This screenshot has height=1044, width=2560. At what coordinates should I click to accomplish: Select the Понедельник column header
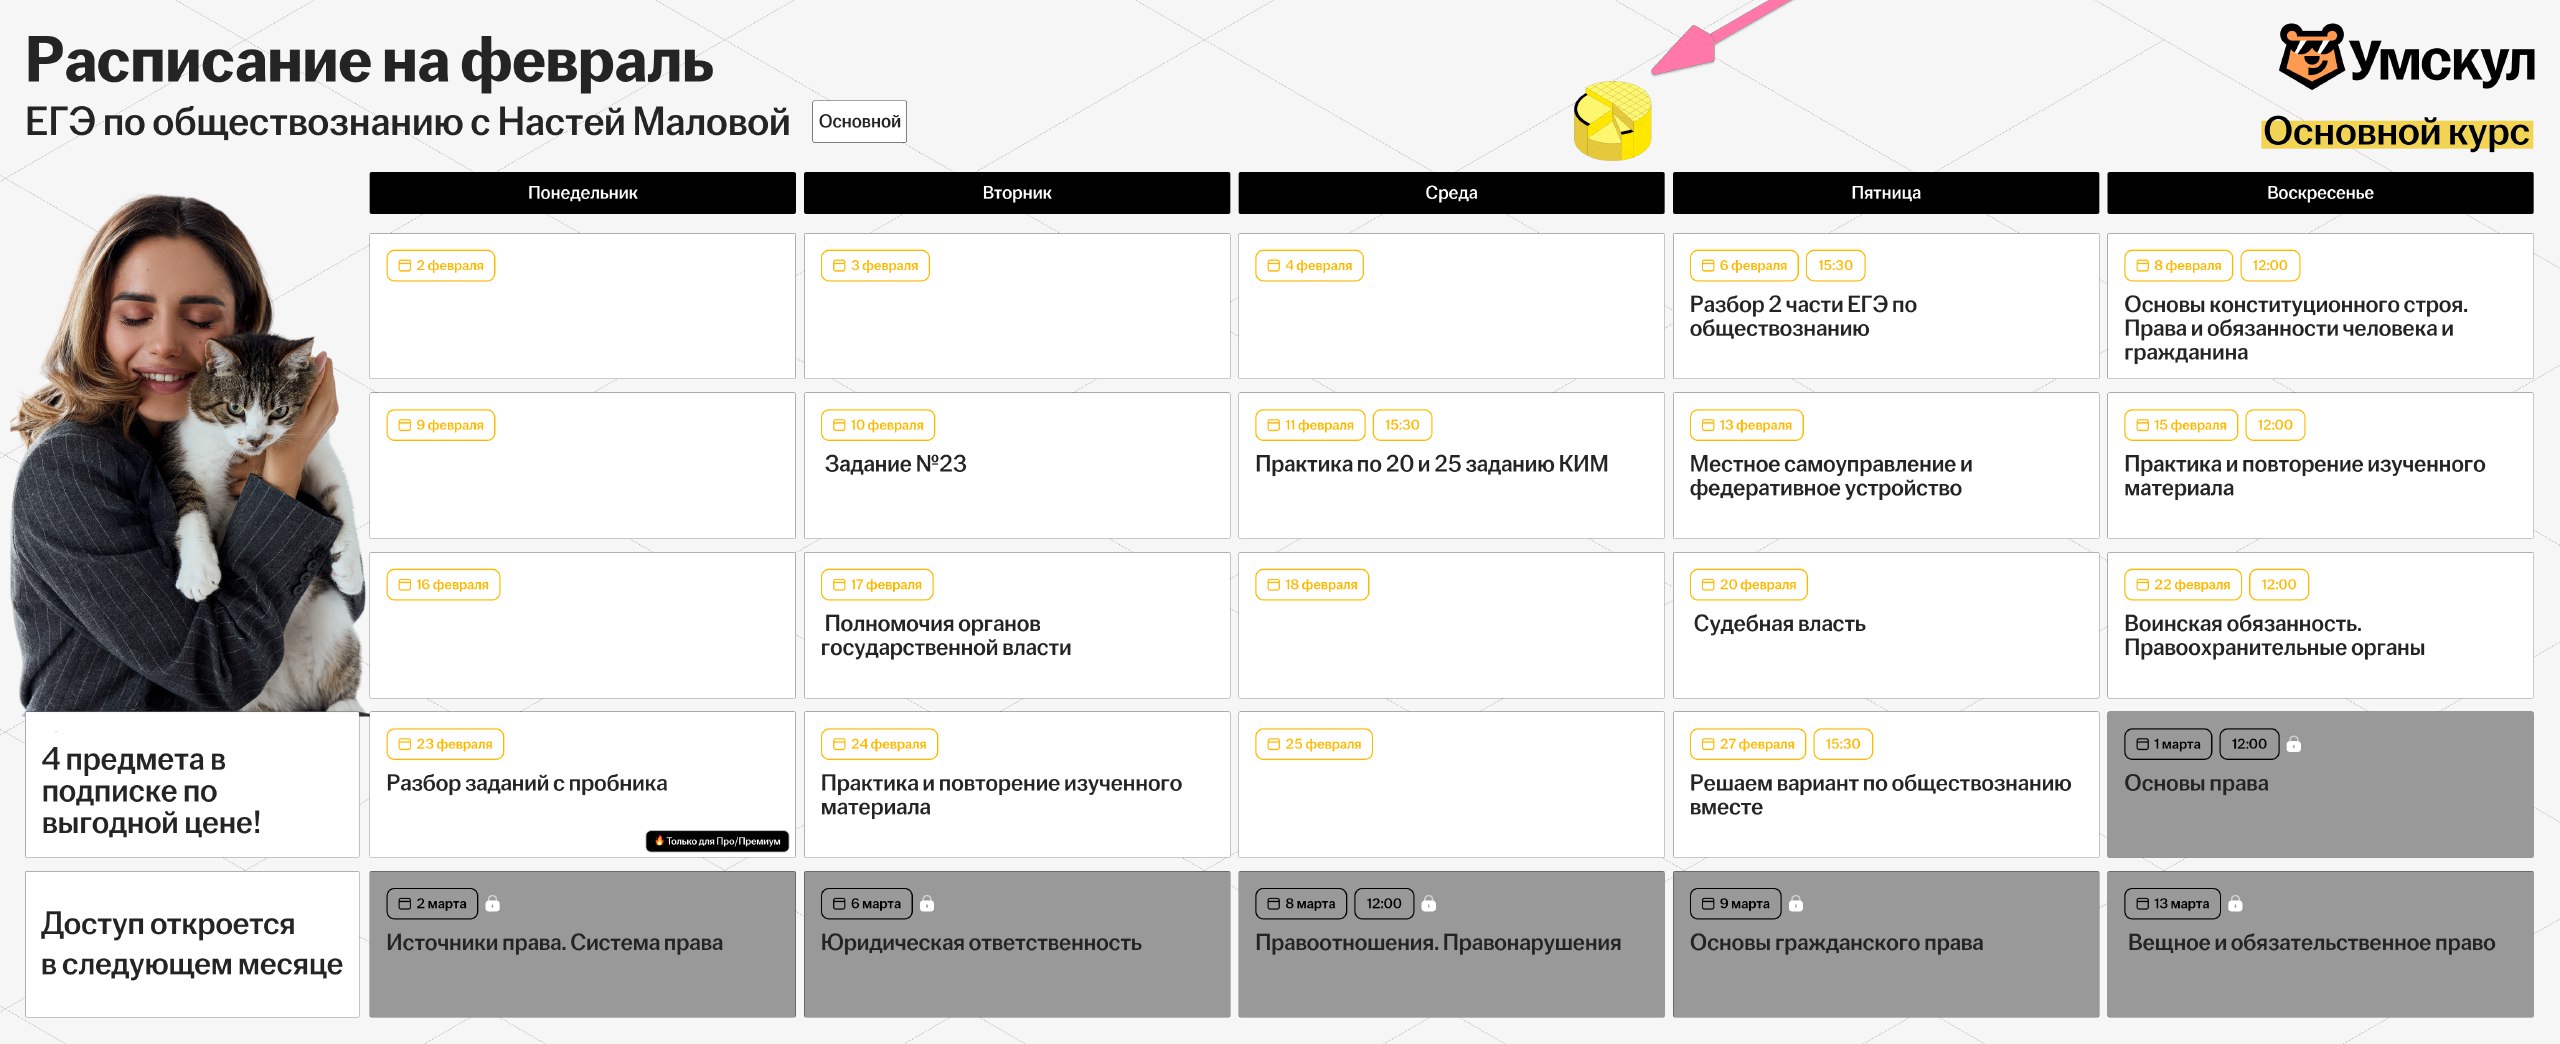coord(582,193)
